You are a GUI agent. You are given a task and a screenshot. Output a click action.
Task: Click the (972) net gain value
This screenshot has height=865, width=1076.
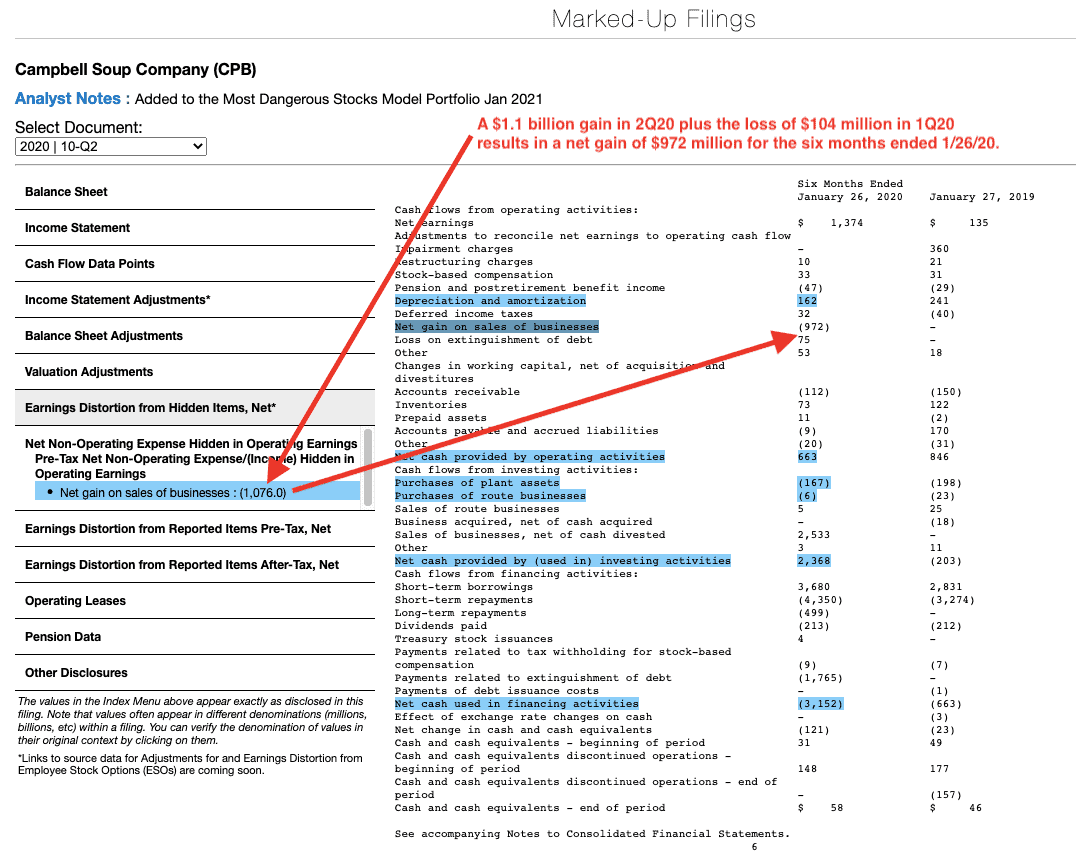tap(813, 327)
